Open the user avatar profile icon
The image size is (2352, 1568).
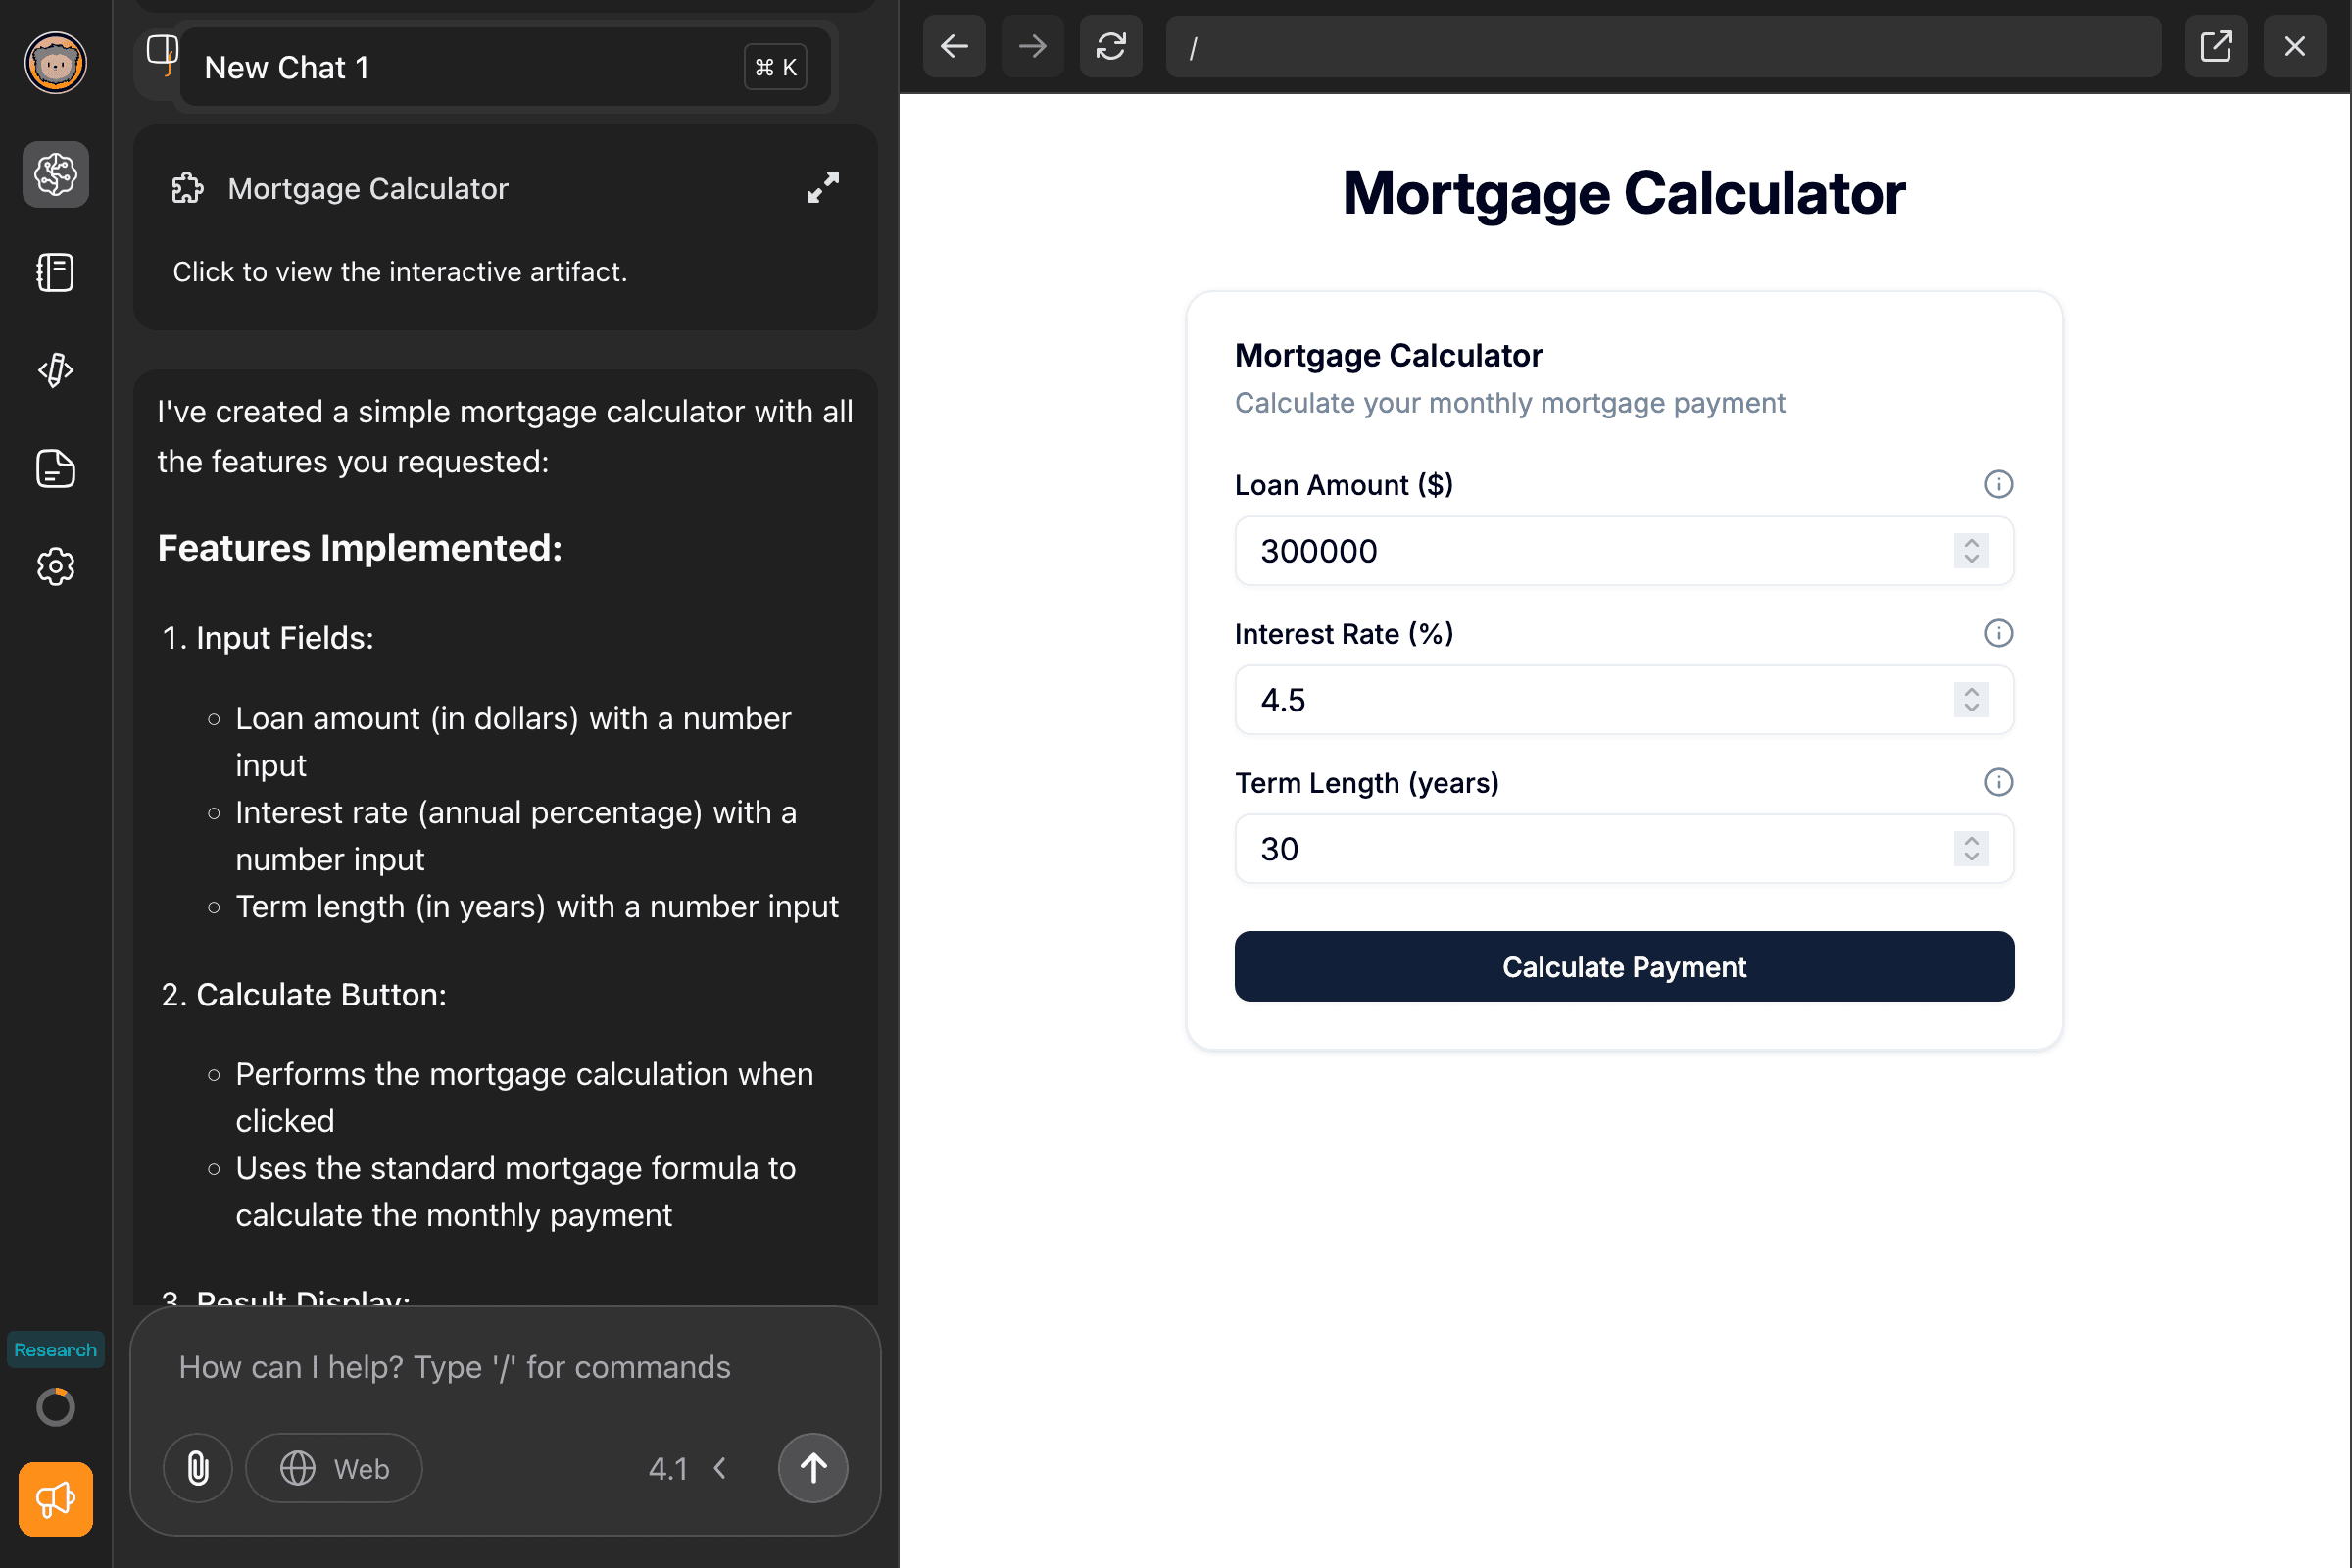click(x=55, y=62)
